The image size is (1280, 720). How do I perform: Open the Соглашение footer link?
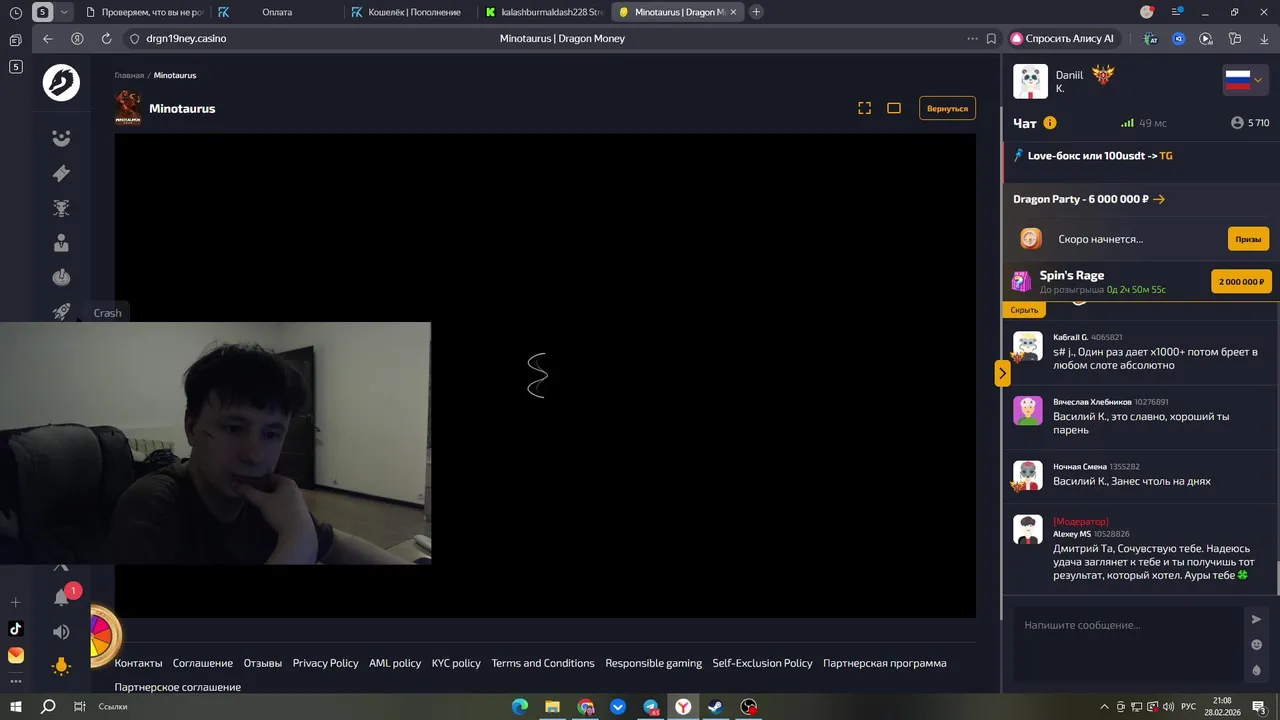pos(203,663)
